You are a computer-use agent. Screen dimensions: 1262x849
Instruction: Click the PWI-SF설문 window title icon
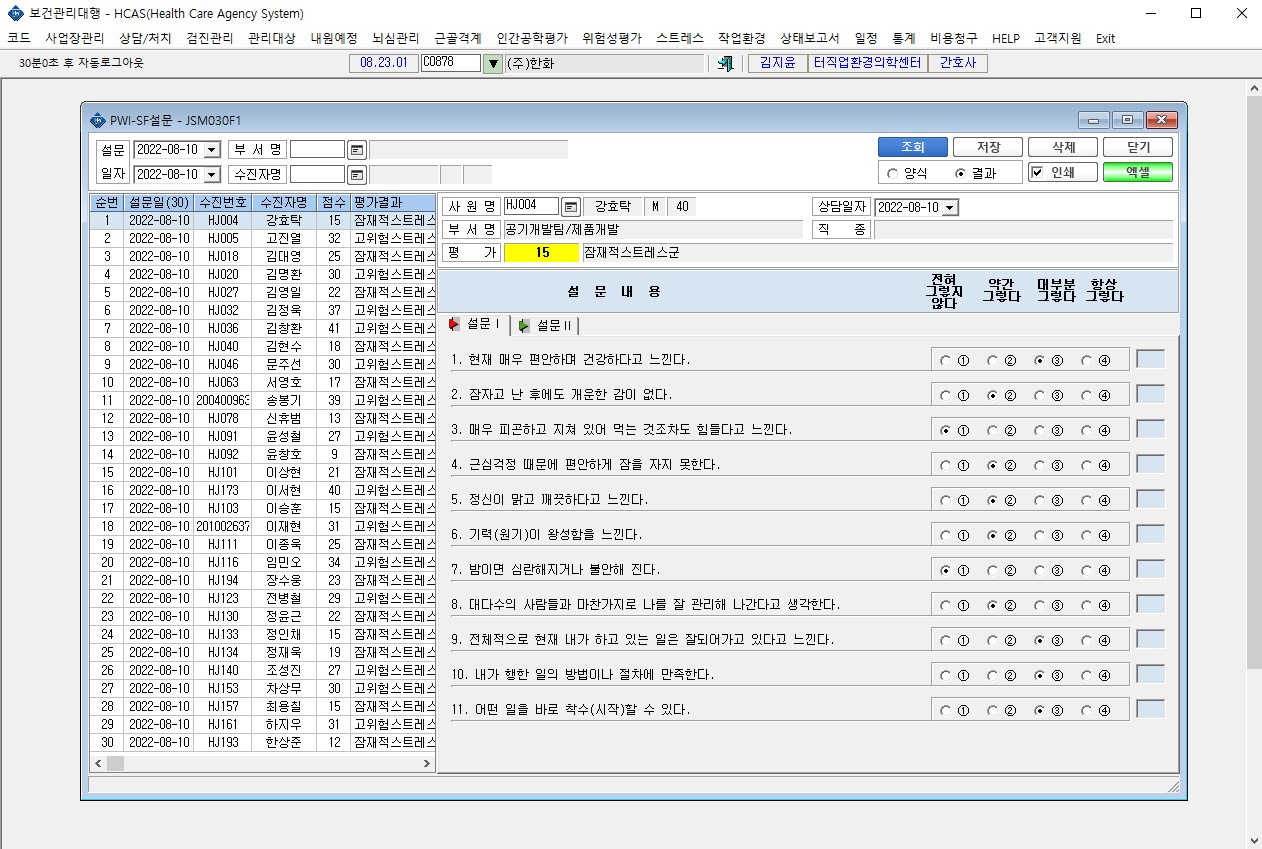point(97,120)
